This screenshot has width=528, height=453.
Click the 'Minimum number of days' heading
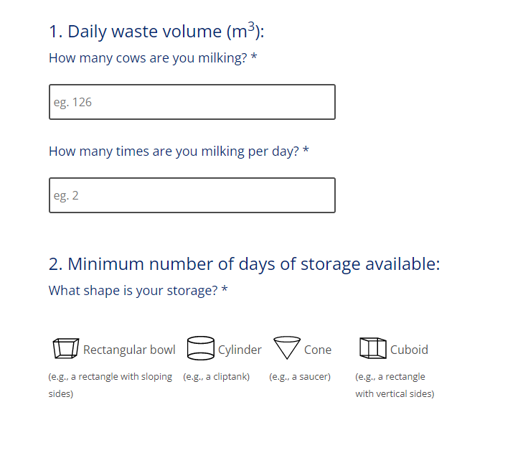[x=244, y=264]
